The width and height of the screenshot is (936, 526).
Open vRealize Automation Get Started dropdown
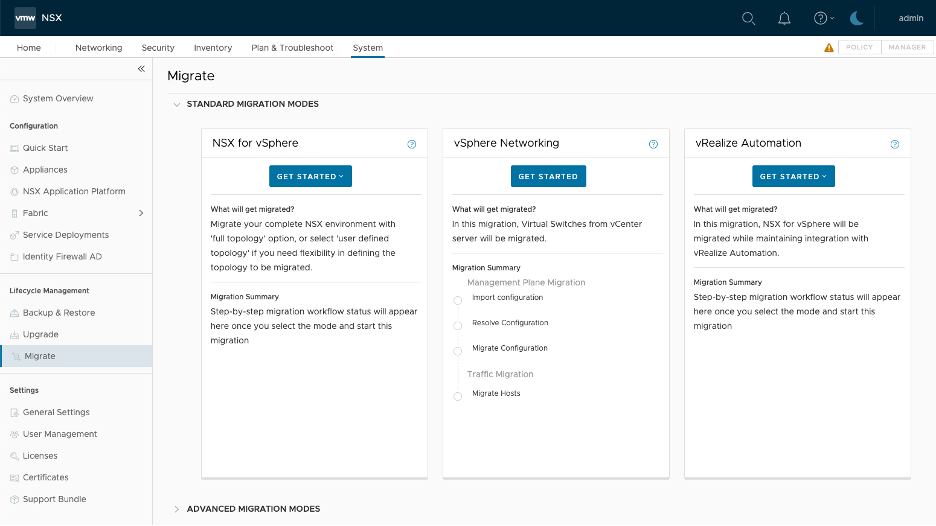point(793,176)
